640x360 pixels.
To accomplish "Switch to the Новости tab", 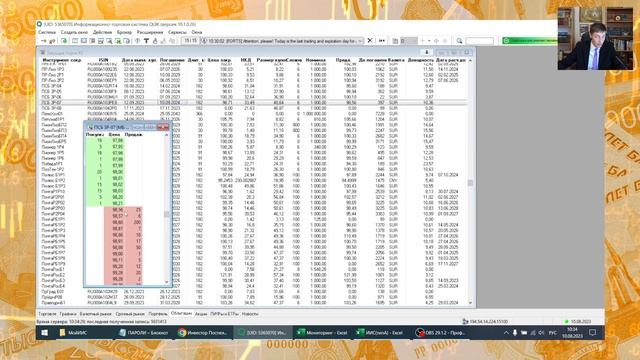I will 250,314.
